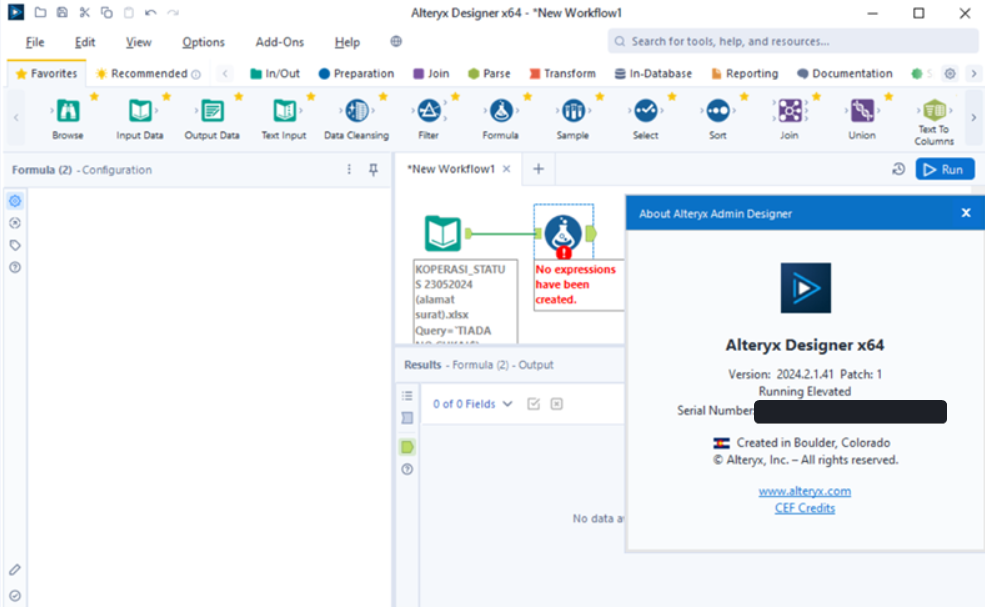Collapse tool categories using the left chevron
The image size is (985, 607).
click(x=225, y=73)
